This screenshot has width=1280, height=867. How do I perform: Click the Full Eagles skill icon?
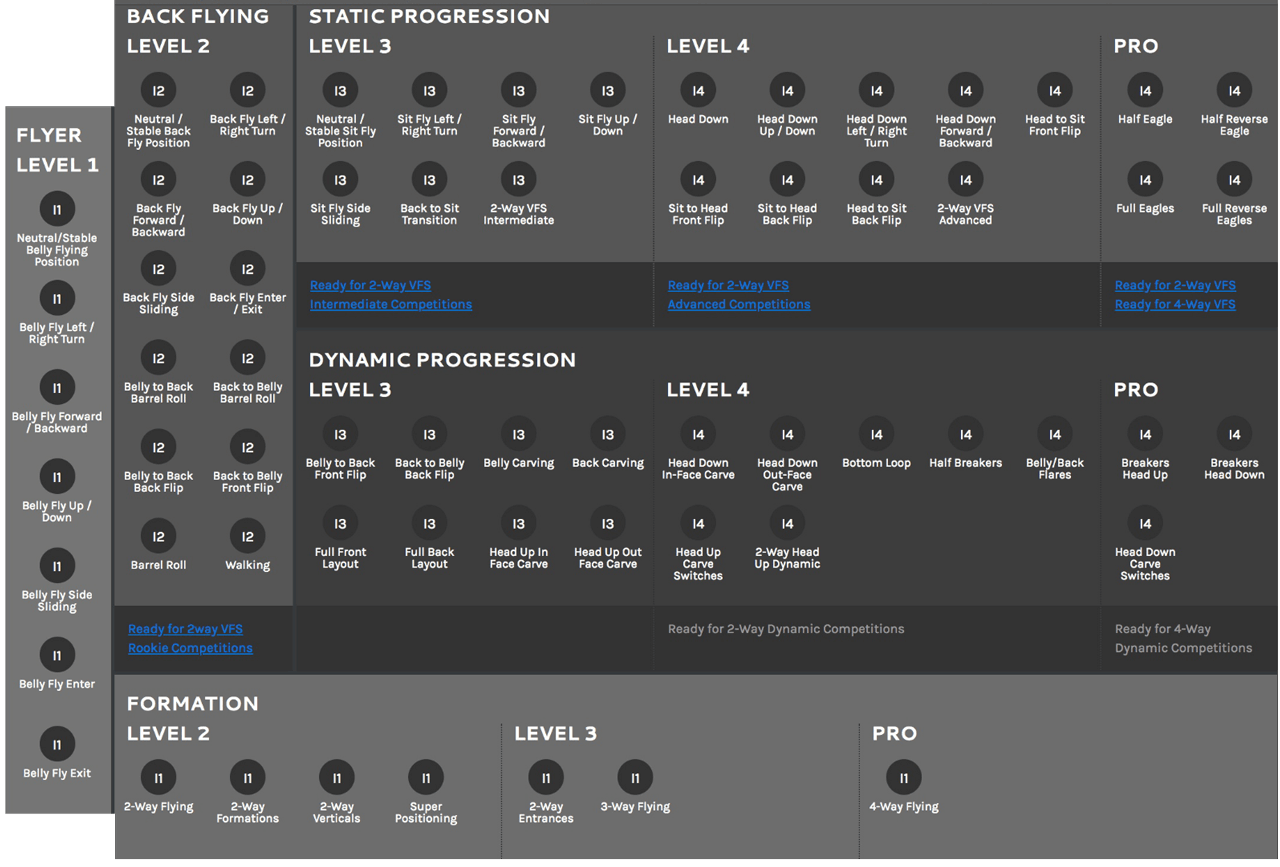[1145, 180]
